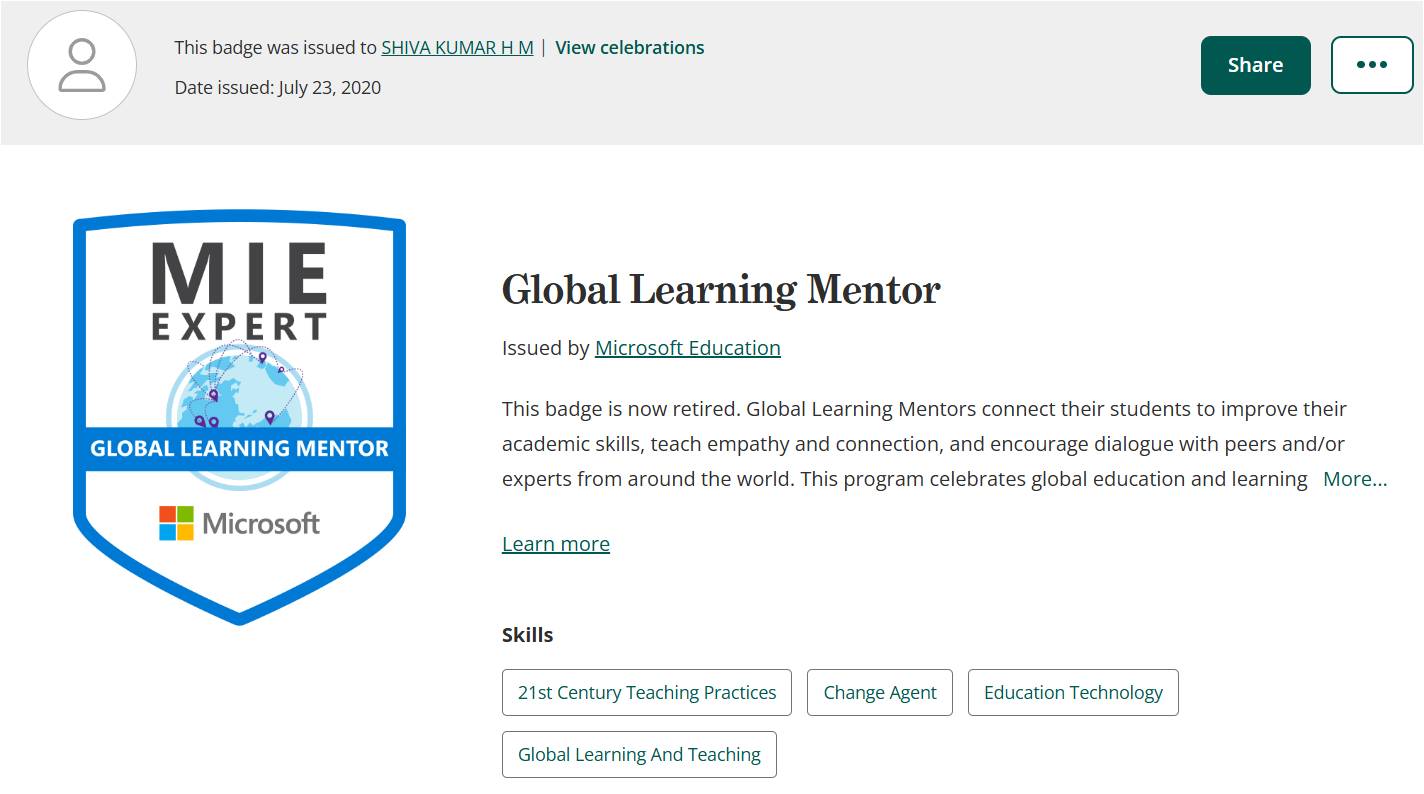Click the Date issued July 23, 2020 text
Image resolution: width=1424 pixels, height=794 pixels.
click(278, 87)
